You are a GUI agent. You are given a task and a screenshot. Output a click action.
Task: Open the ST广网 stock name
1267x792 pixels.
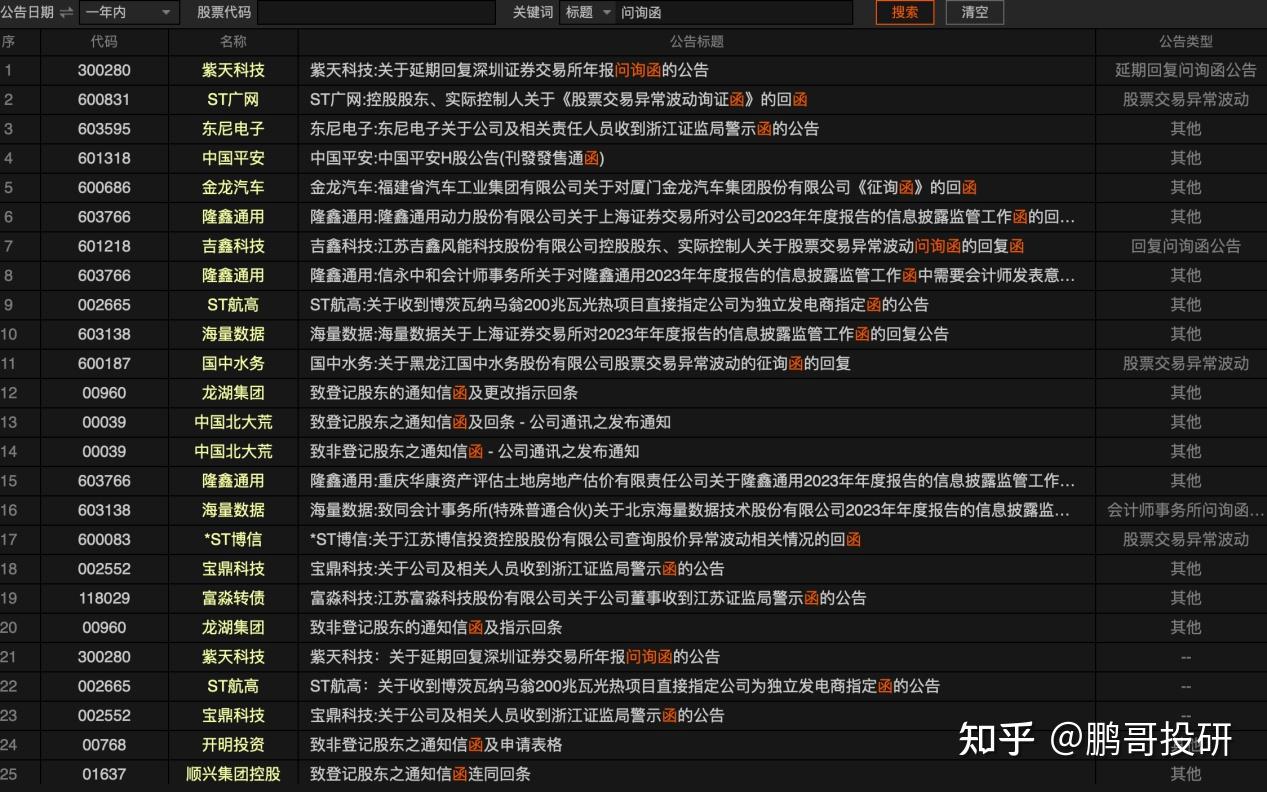click(233, 100)
